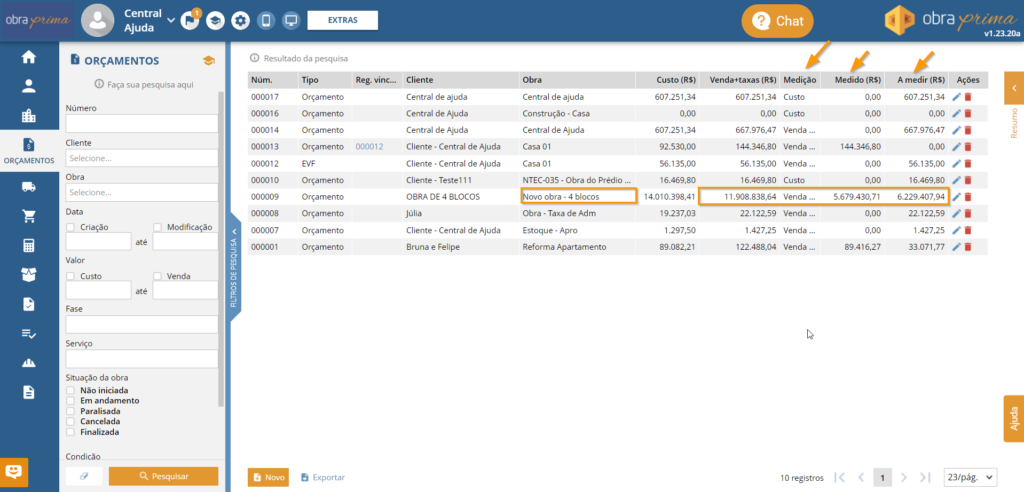
Task: Sort by the Medição column header
Action: (x=799, y=80)
